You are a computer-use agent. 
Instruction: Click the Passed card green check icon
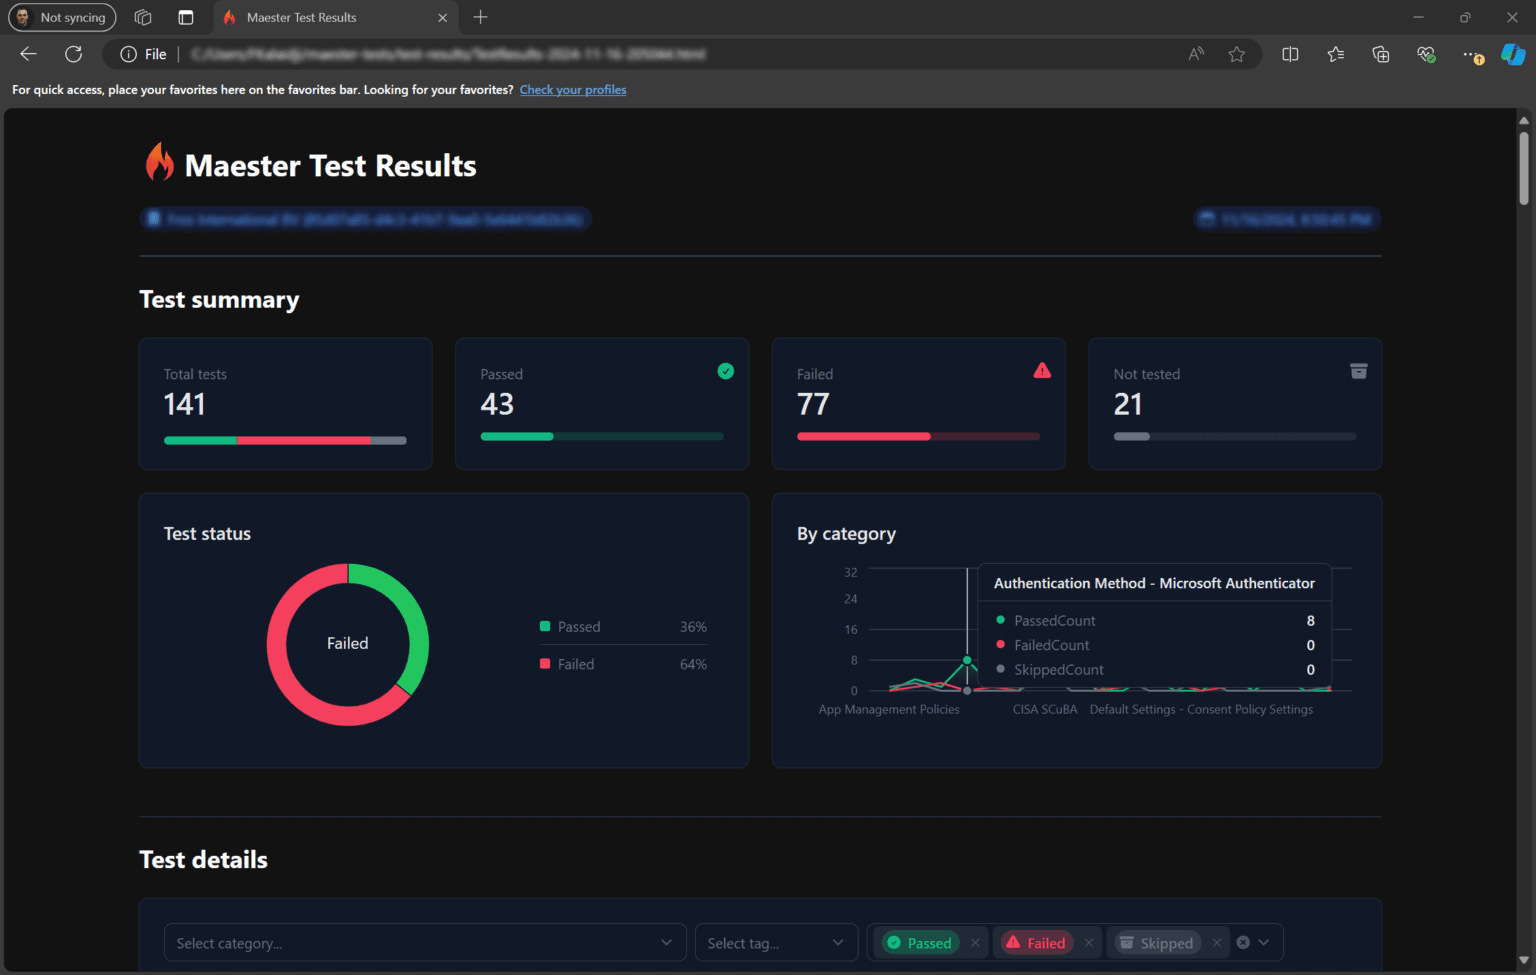click(x=726, y=371)
